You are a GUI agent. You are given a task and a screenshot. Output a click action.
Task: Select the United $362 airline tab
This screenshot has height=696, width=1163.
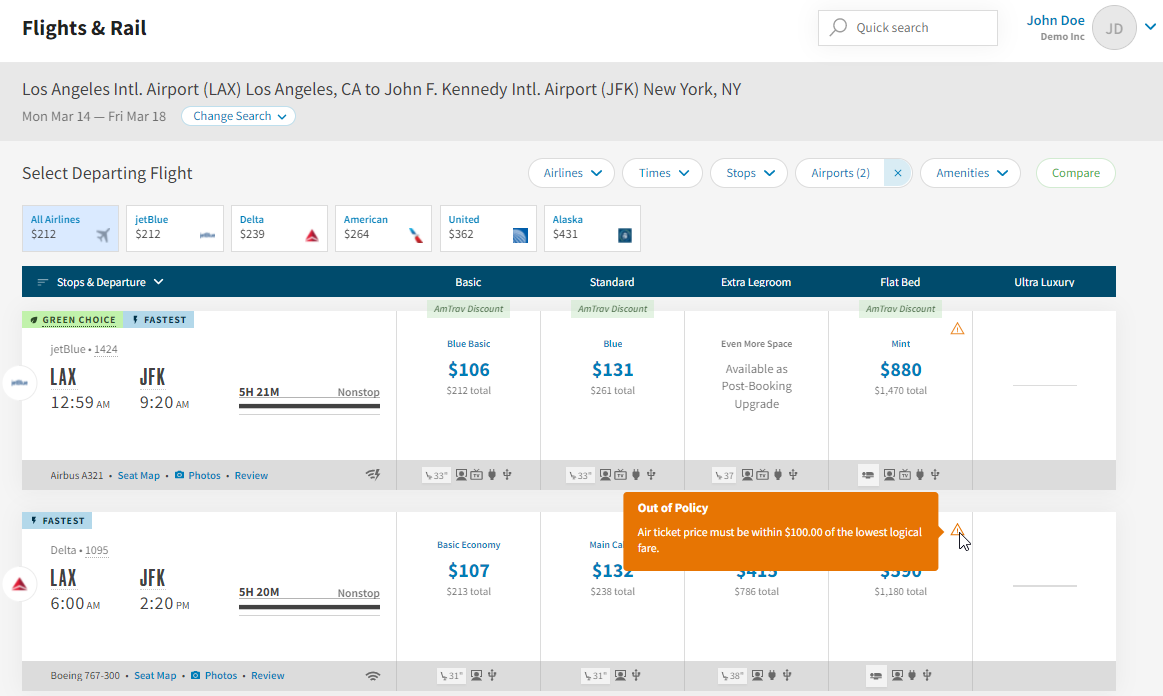(488, 228)
